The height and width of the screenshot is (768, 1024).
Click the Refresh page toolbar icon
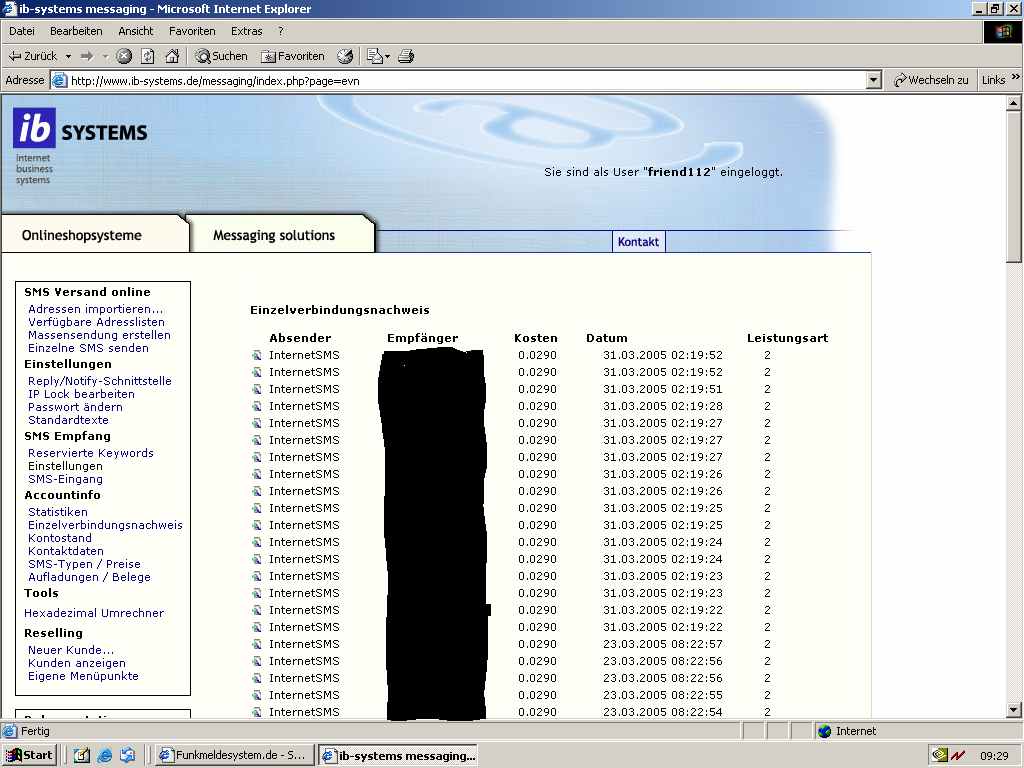tap(148, 56)
